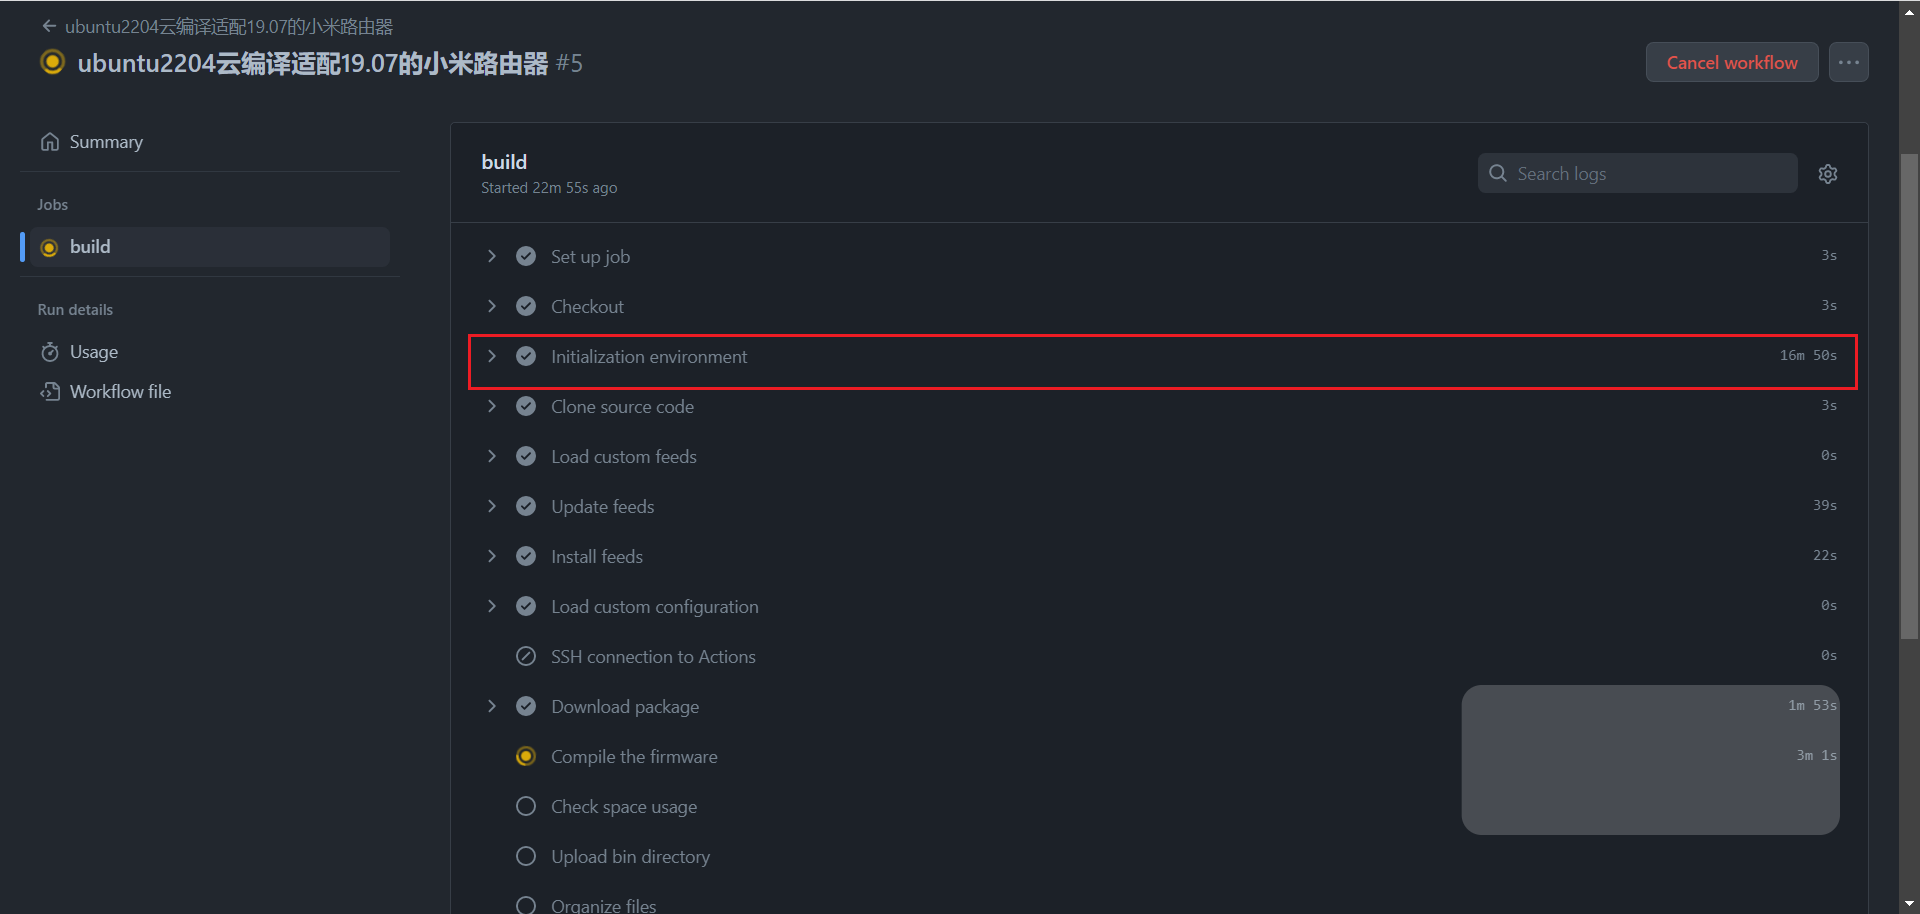1920x914 pixels.
Task: Cancel the running workflow
Action: (x=1731, y=62)
